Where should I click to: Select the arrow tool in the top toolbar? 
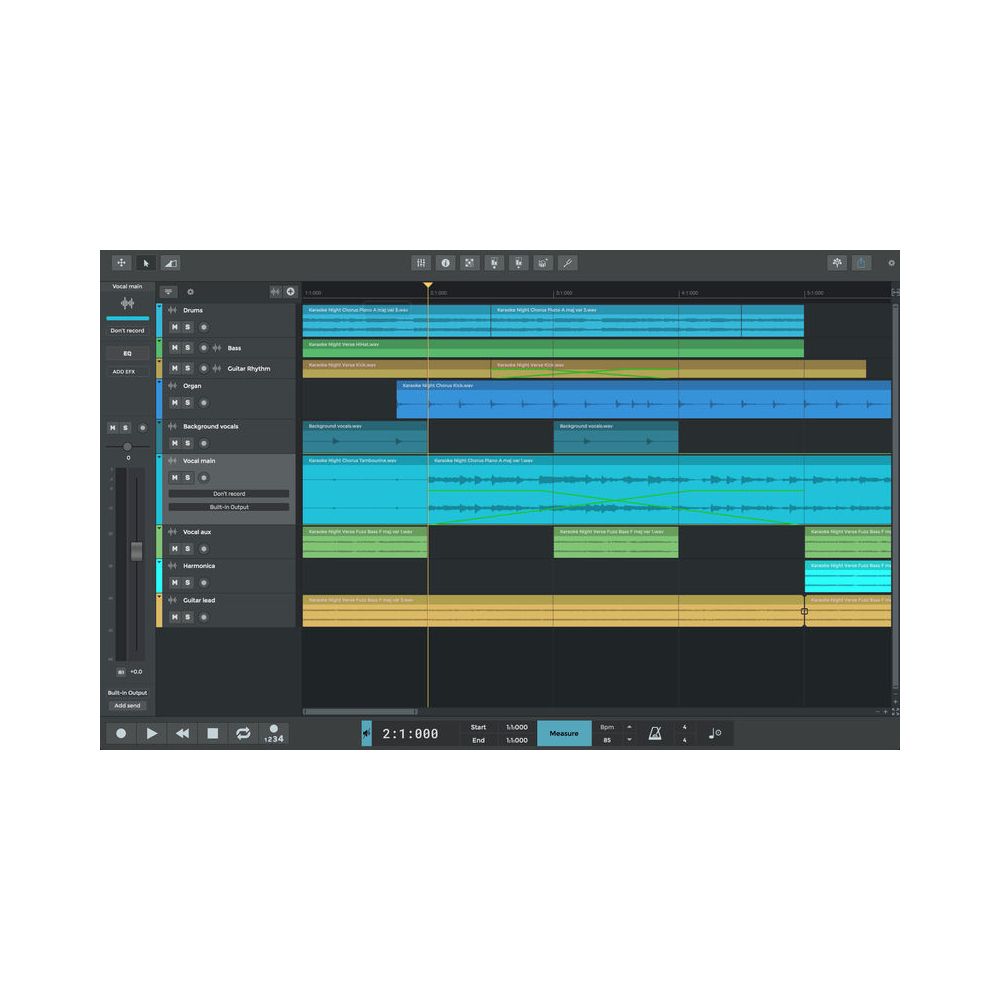(145, 262)
